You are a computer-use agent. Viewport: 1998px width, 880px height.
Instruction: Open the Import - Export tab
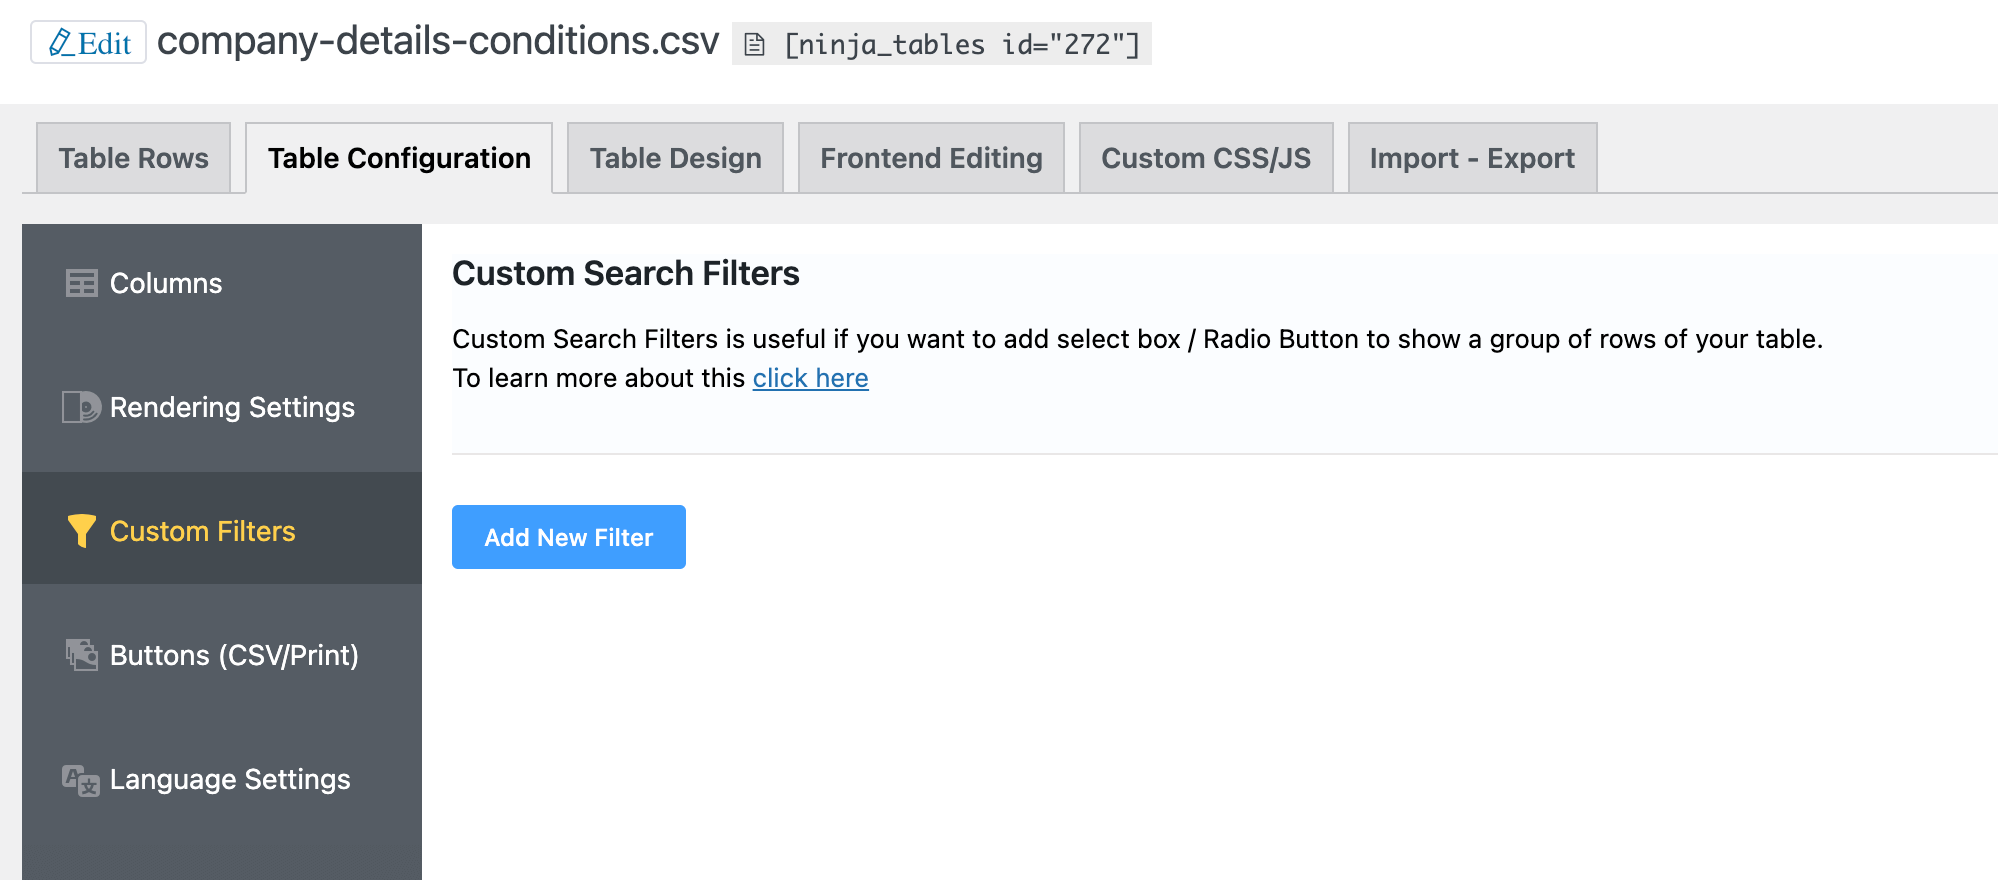[1472, 158]
